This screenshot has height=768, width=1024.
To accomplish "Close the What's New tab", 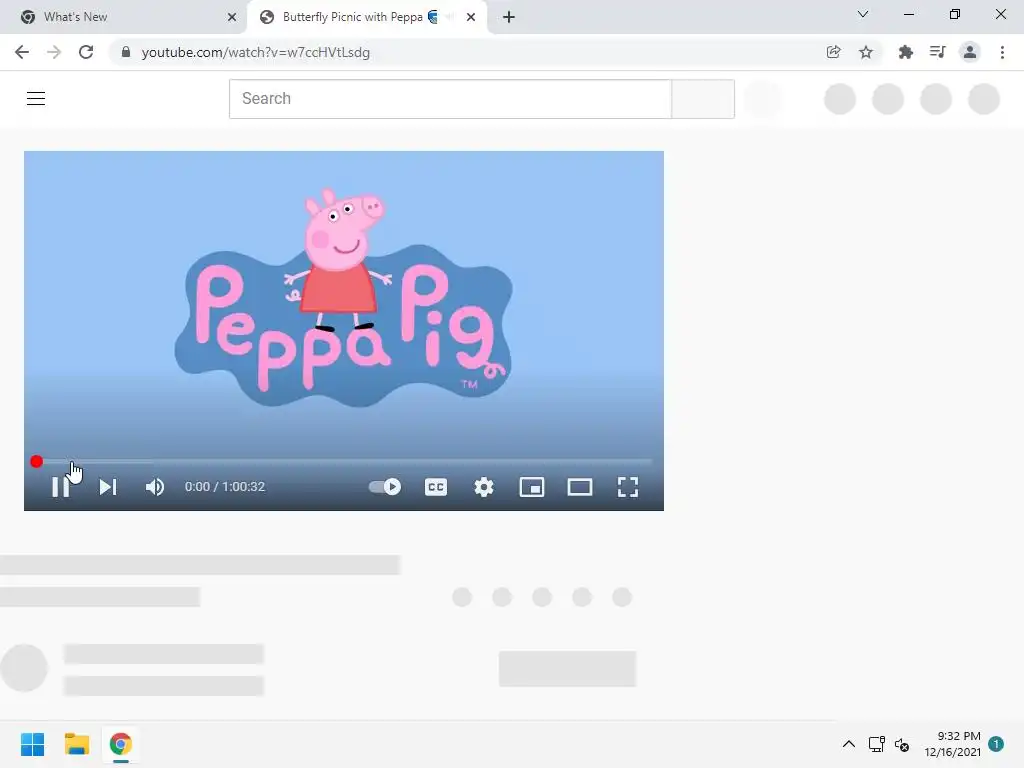I will [232, 17].
